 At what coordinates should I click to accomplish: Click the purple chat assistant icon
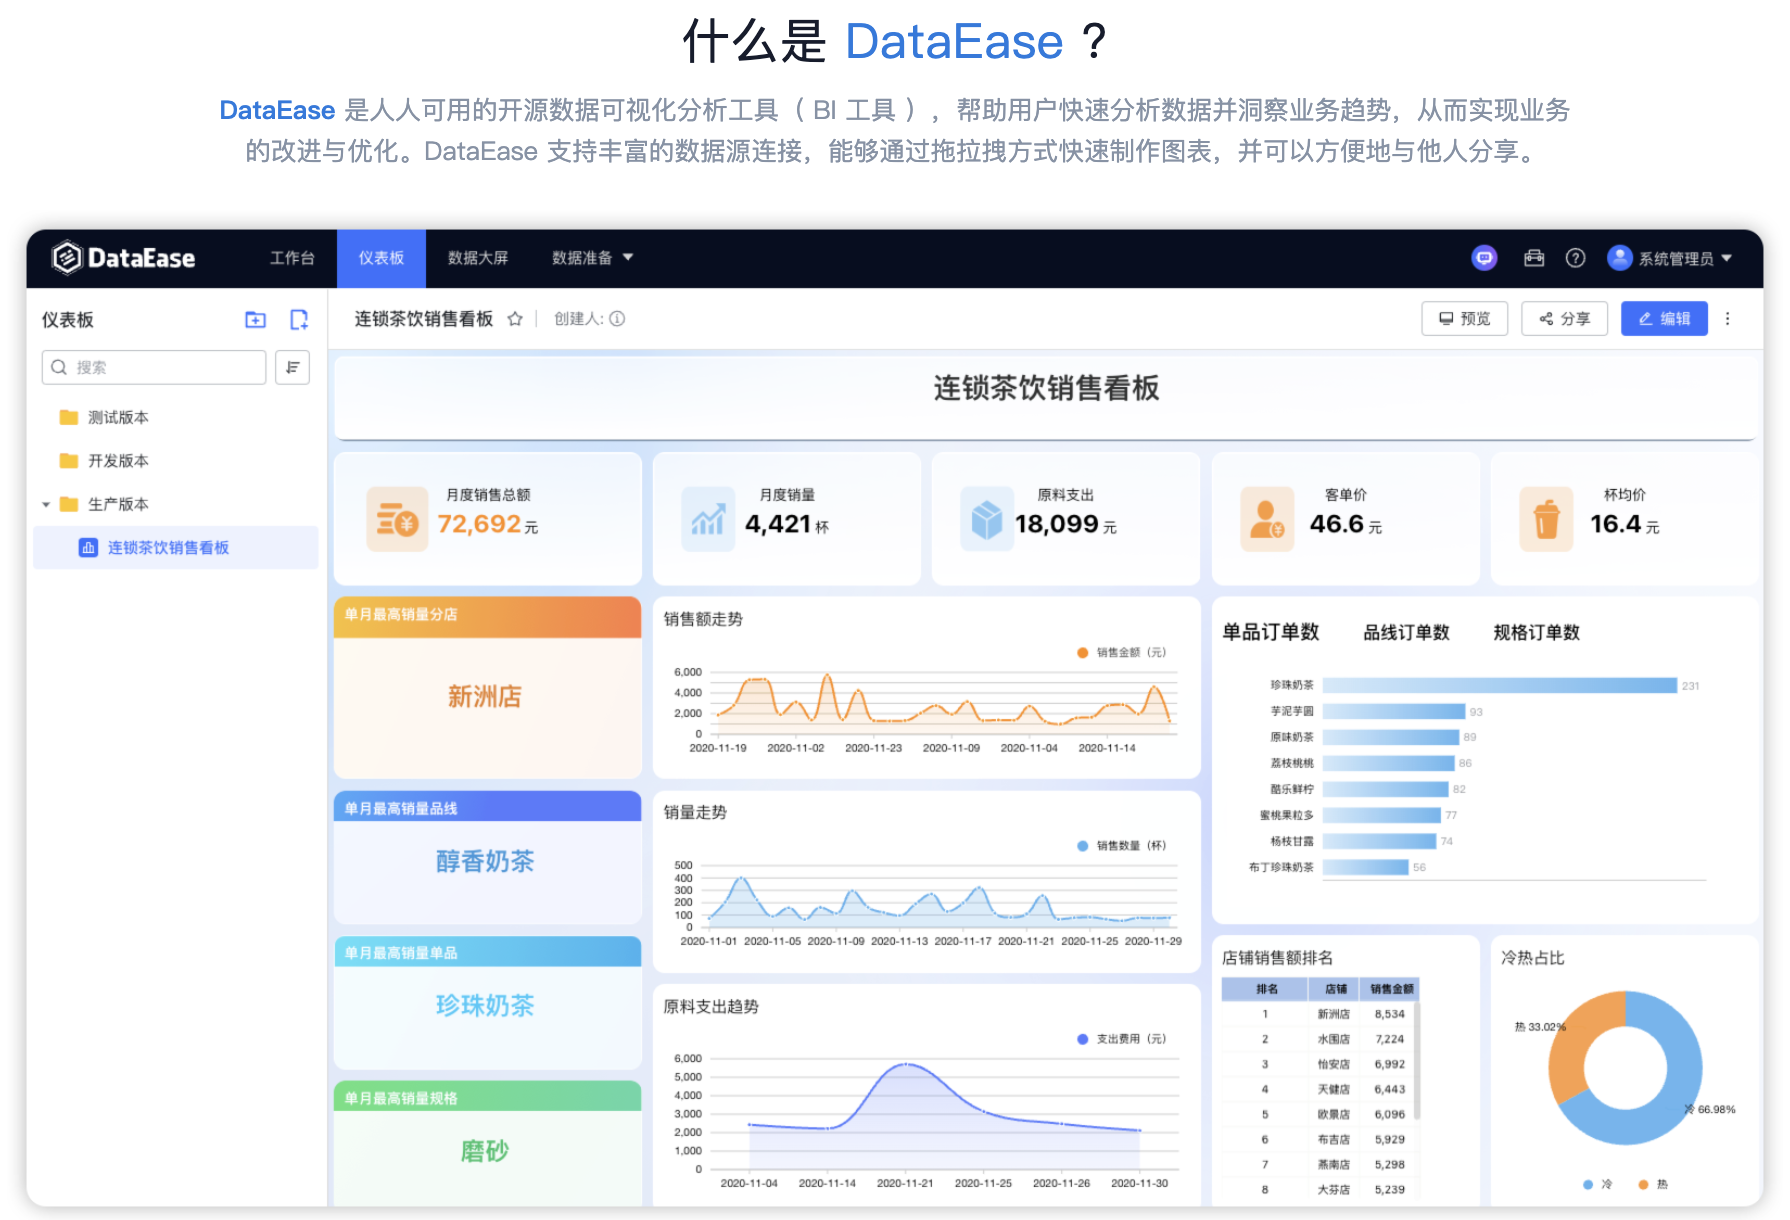[1485, 258]
